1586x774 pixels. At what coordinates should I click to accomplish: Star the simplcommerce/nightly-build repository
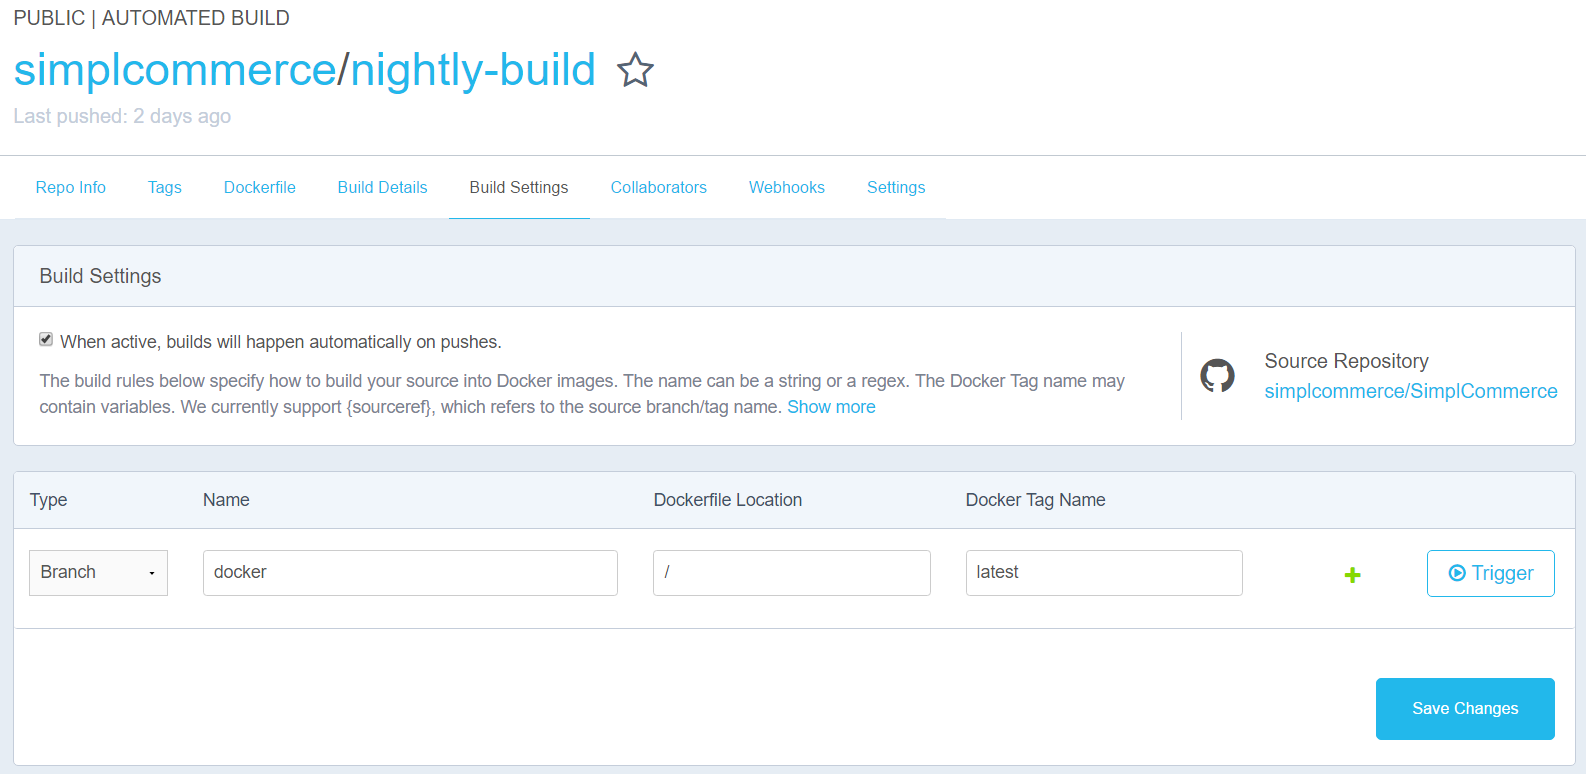635,70
